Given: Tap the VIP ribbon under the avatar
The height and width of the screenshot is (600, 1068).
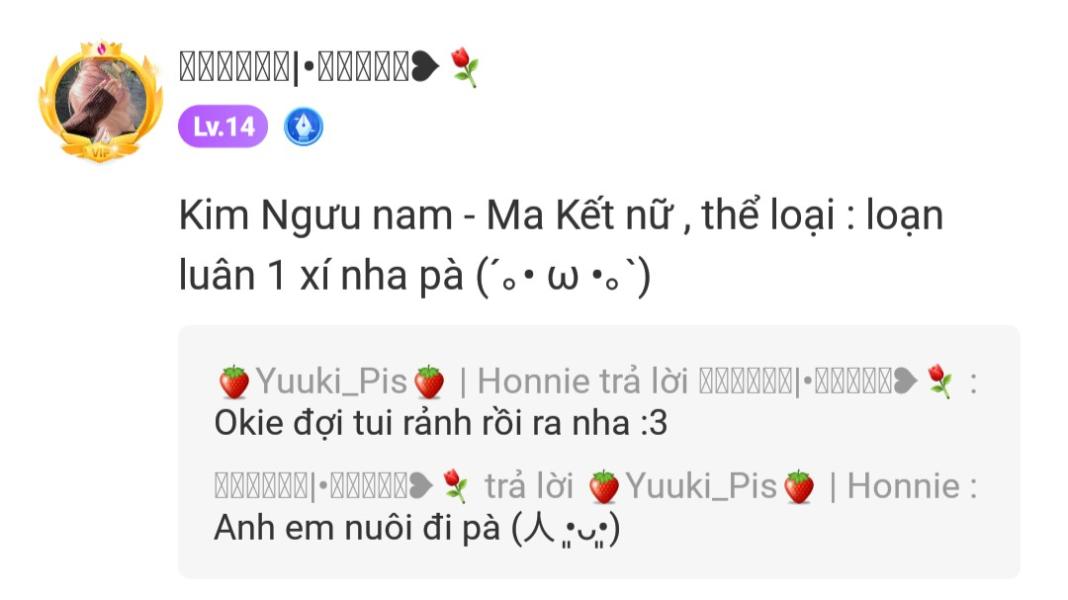Looking at the screenshot, I should click(100, 152).
